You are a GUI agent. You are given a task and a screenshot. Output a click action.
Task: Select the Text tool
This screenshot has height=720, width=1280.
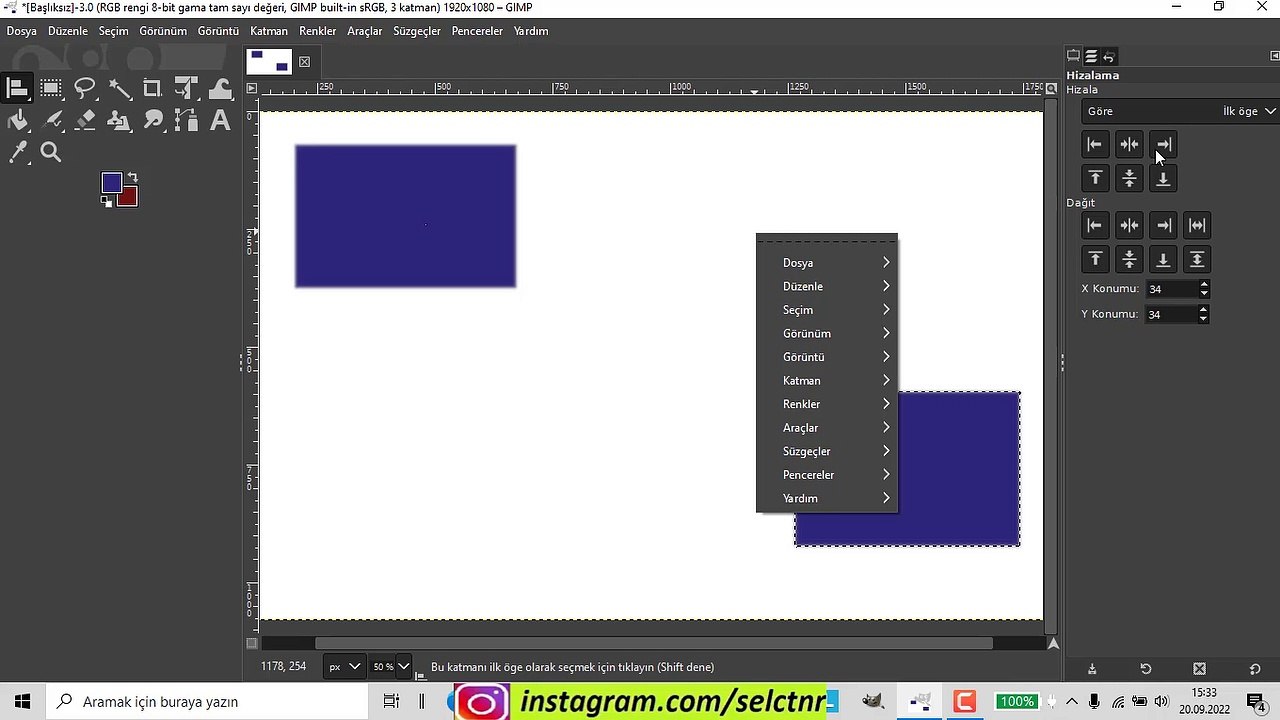coord(220,121)
